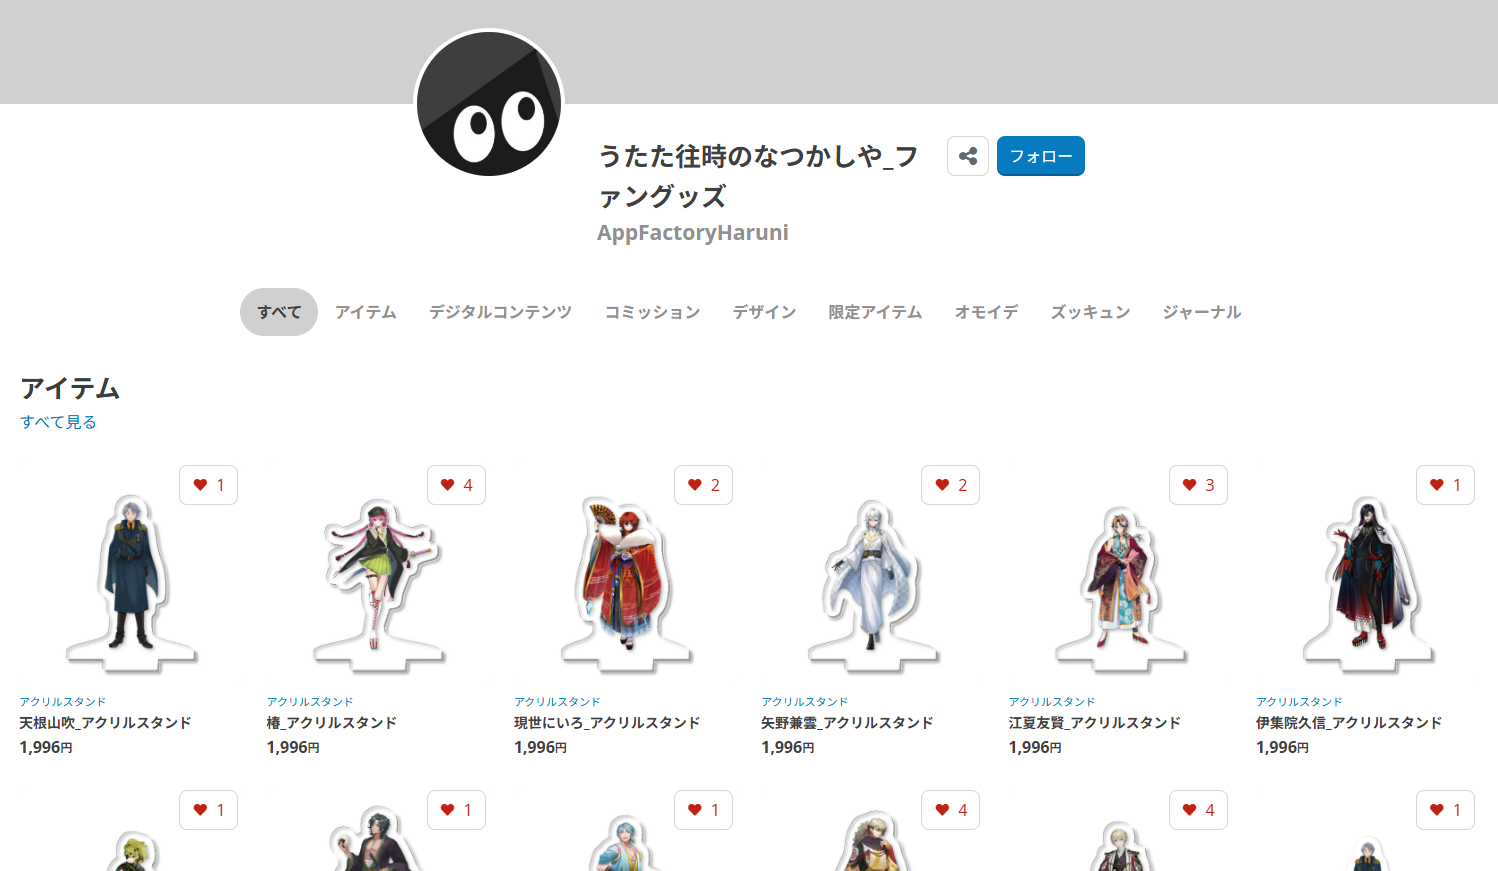This screenshot has width=1498, height=871.
Task: Like the 現世にいろ acrylic stand item
Action: click(703, 485)
